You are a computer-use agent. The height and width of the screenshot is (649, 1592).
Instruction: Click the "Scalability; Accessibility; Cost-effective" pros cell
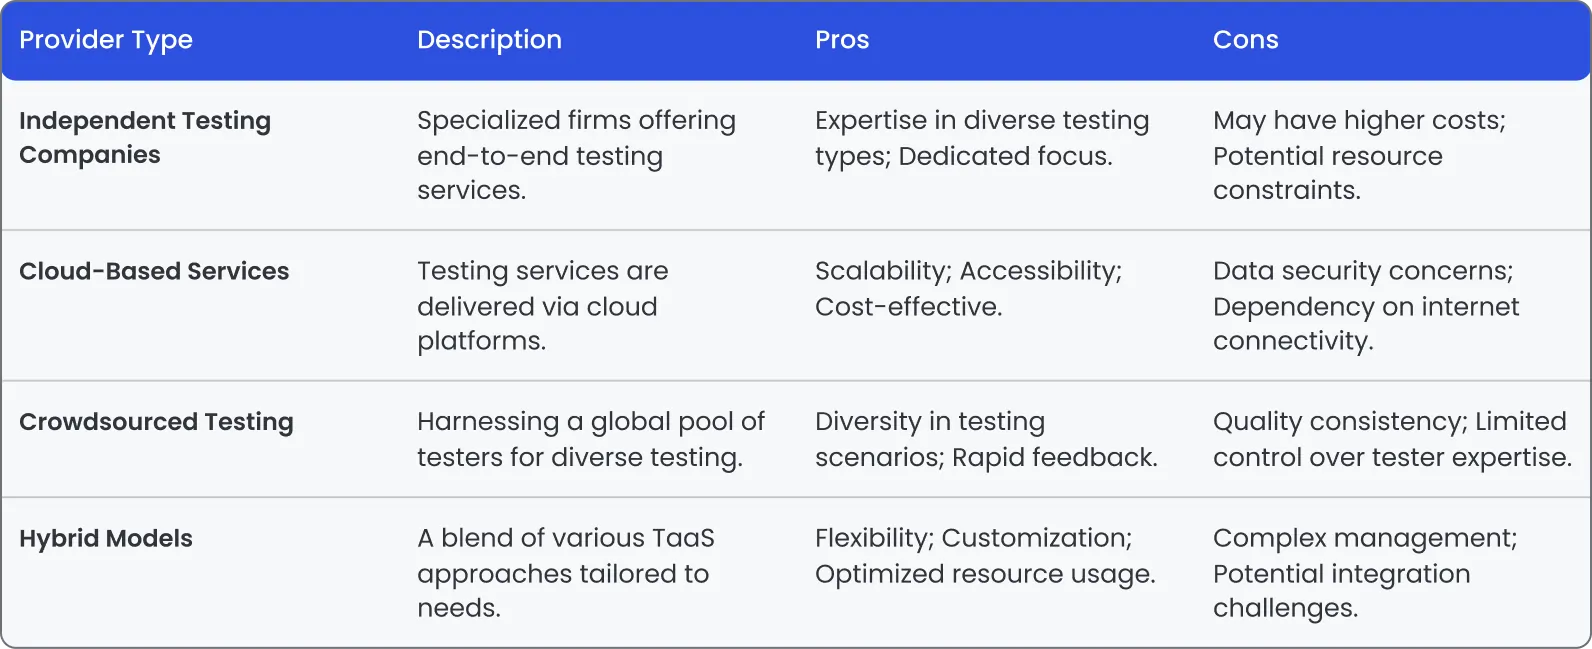(x=968, y=288)
